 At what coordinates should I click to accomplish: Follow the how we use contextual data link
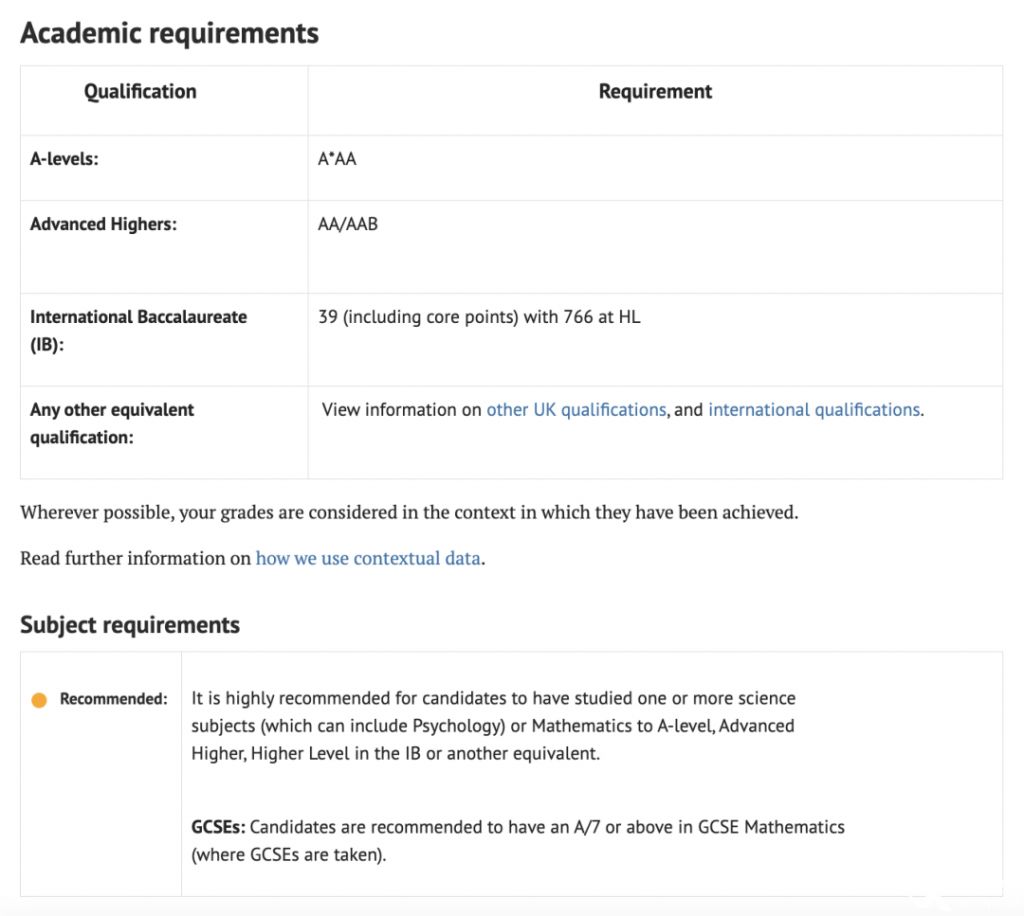click(x=368, y=559)
